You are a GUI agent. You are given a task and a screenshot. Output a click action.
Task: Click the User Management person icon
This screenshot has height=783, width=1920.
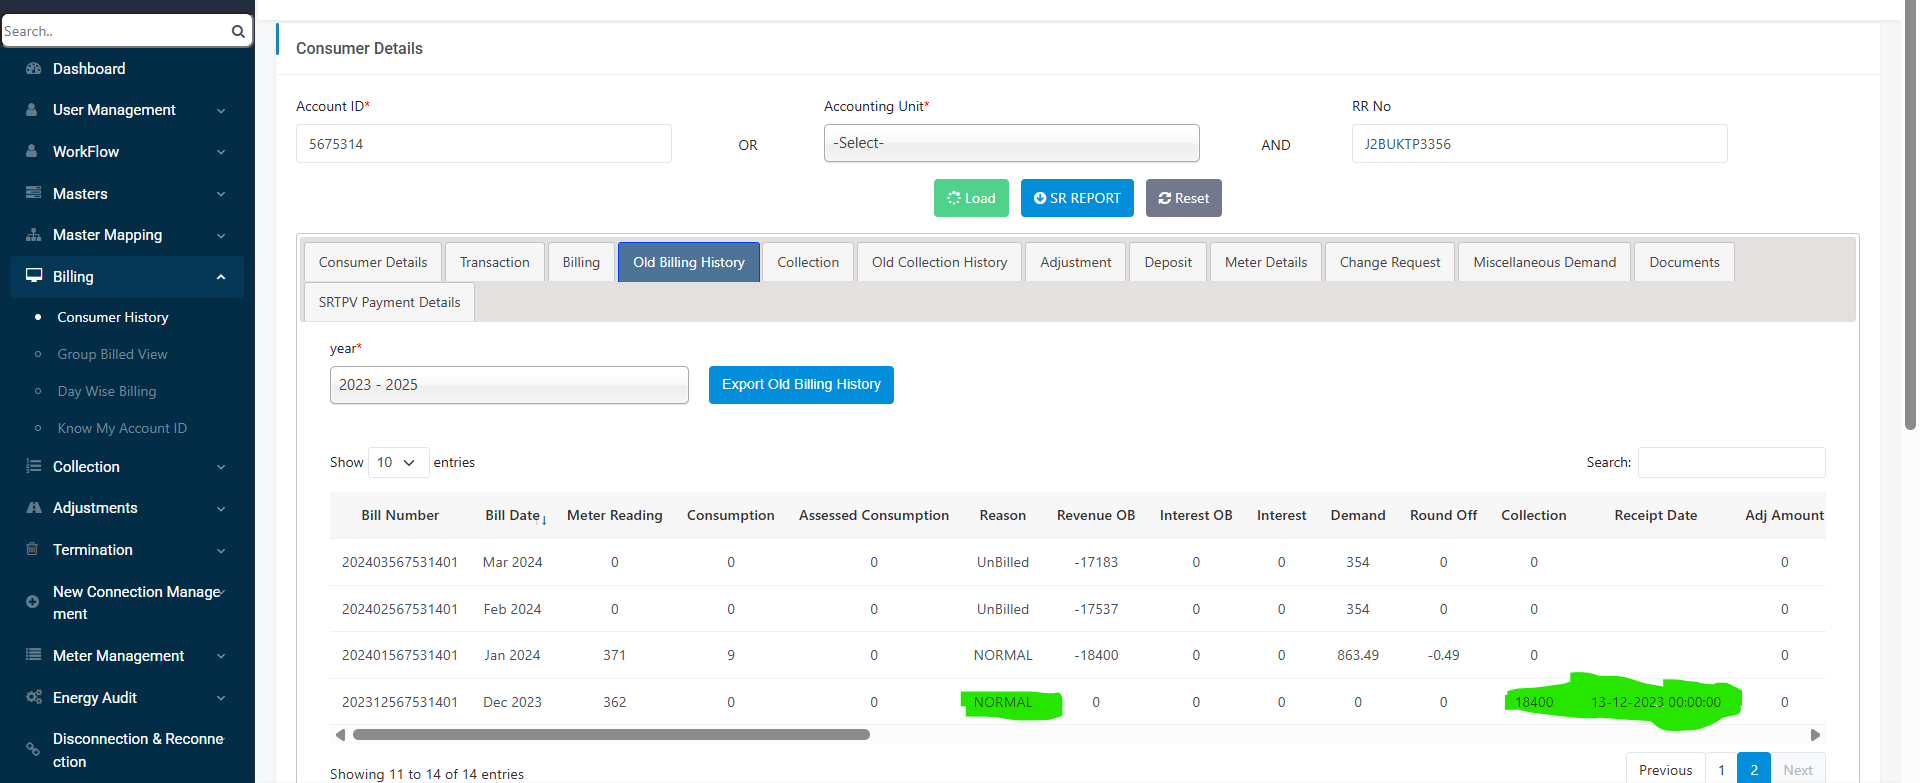tap(33, 110)
